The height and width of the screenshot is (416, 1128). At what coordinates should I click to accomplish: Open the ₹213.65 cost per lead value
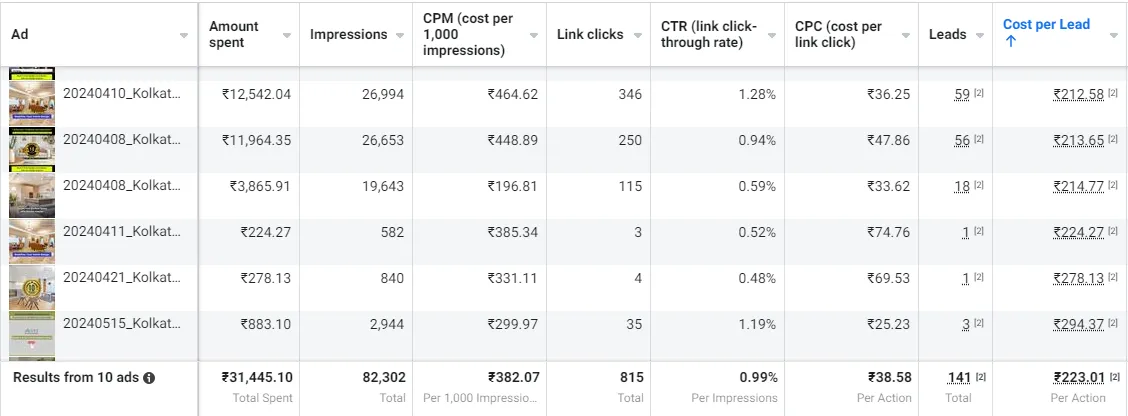coord(1078,140)
